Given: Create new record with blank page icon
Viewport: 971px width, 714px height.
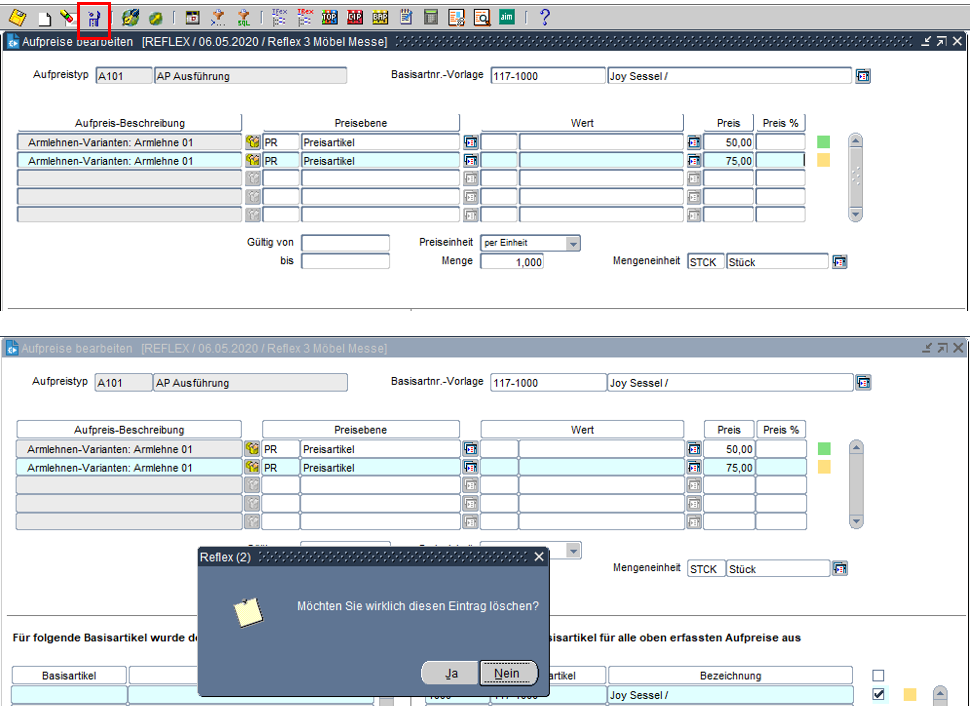Looking at the screenshot, I should pyautogui.click(x=44, y=17).
